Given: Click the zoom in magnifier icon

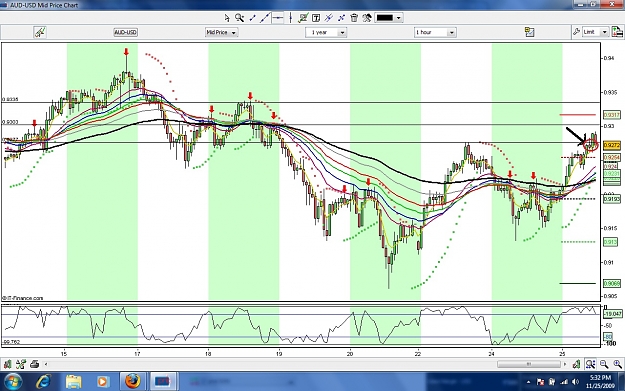Looking at the screenshot, I should tap(617, 364).
